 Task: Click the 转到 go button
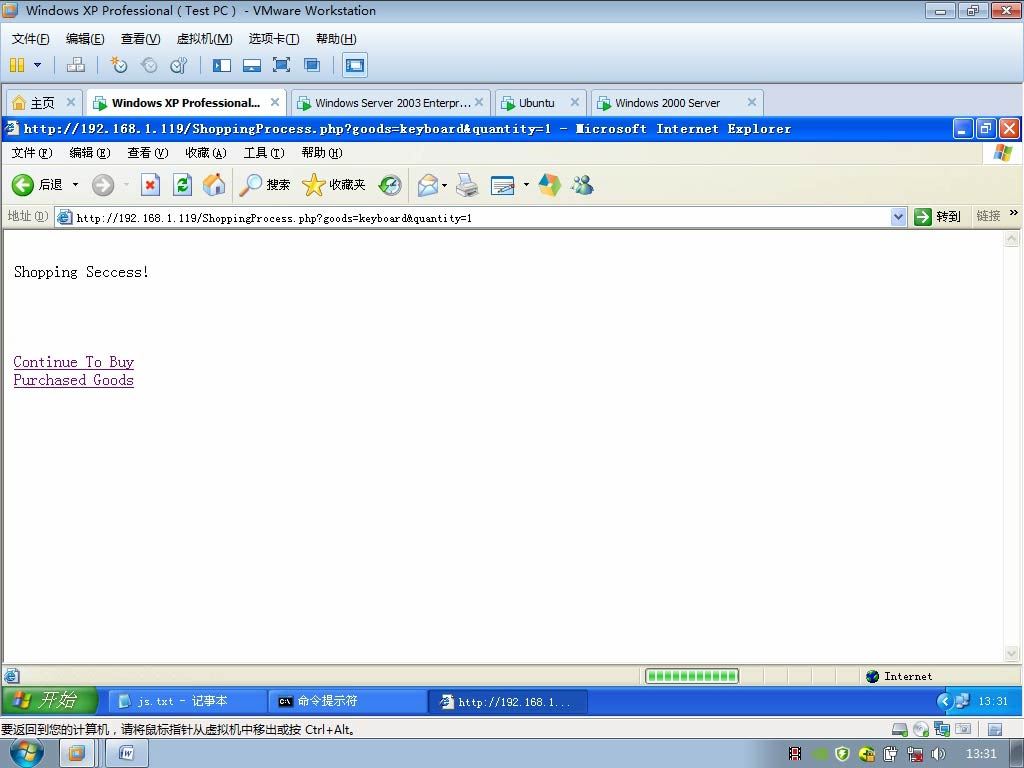(x=937, y=217)
